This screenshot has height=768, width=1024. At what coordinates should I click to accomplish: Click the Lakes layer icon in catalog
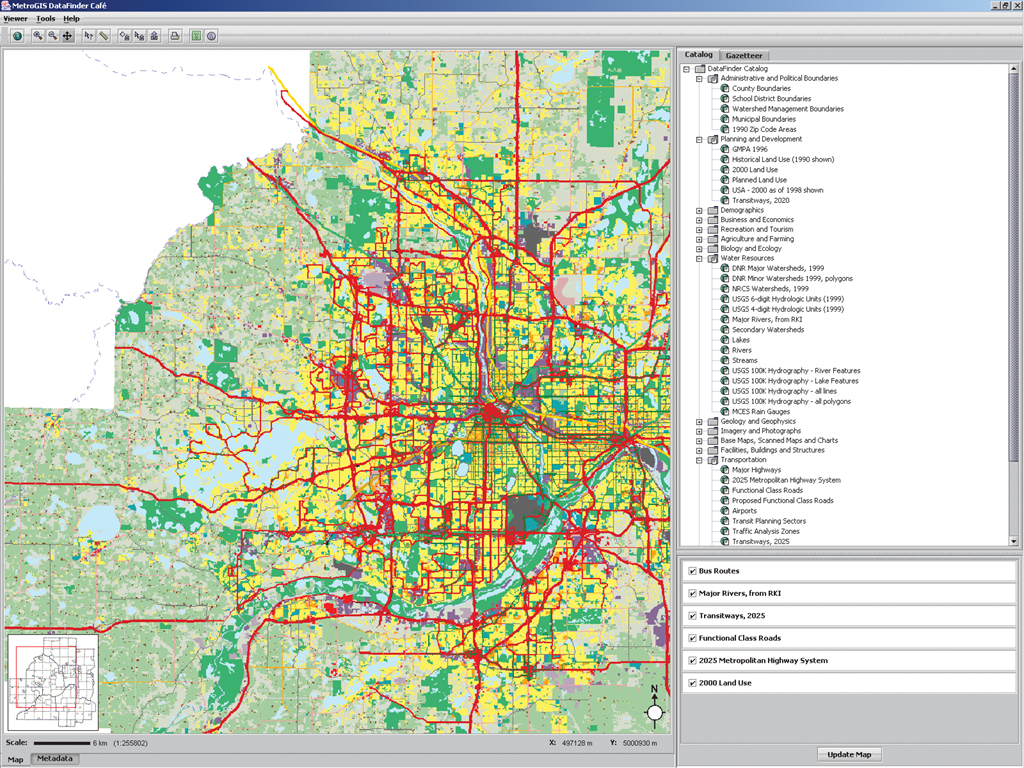pyautogui.click(x=725, y=340)
